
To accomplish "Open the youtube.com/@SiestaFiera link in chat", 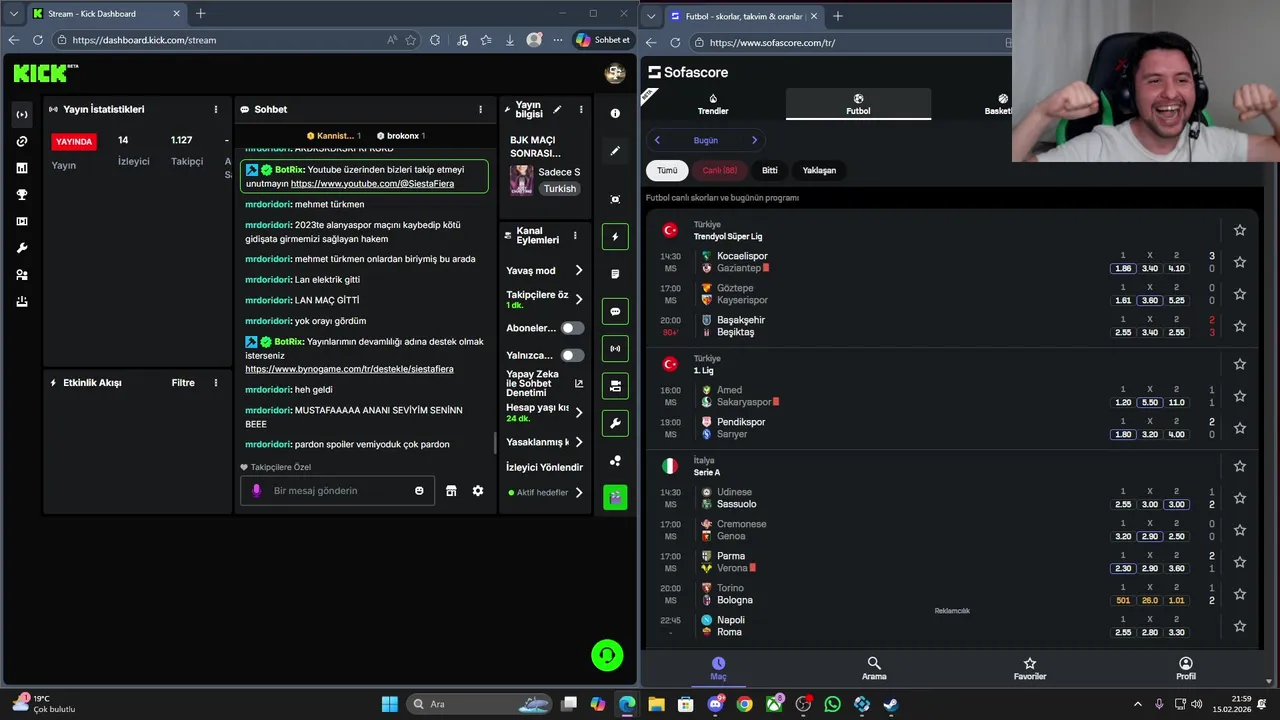I will (x=372, y=184).
